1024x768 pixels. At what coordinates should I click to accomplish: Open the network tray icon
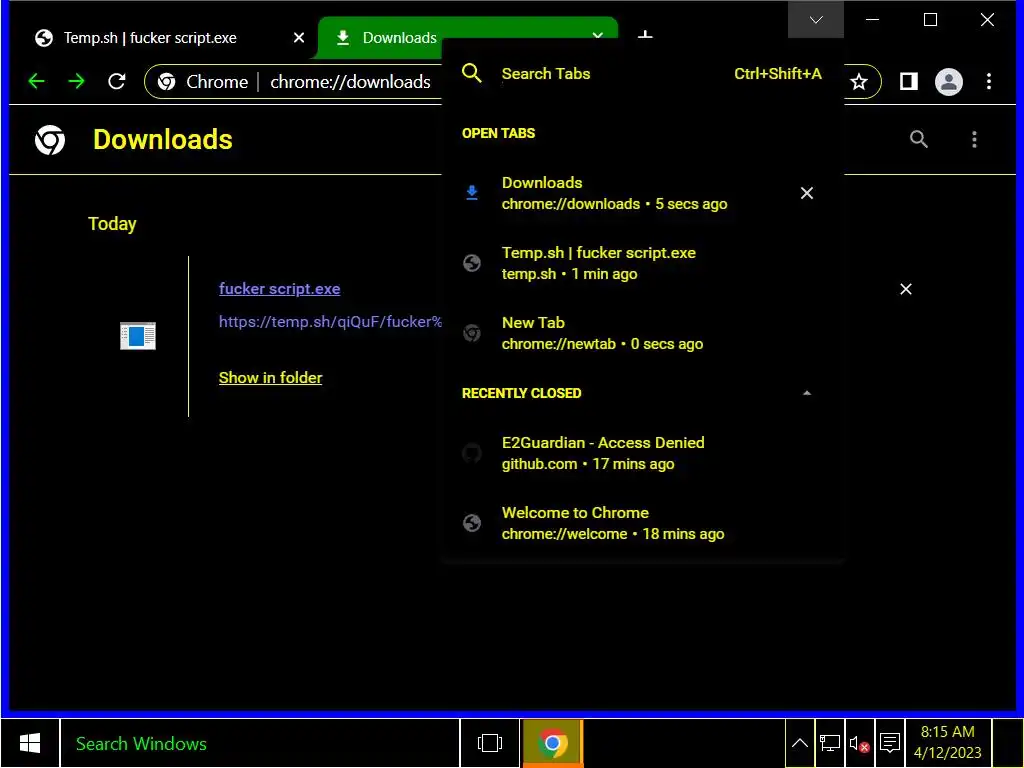click(829, 743)
